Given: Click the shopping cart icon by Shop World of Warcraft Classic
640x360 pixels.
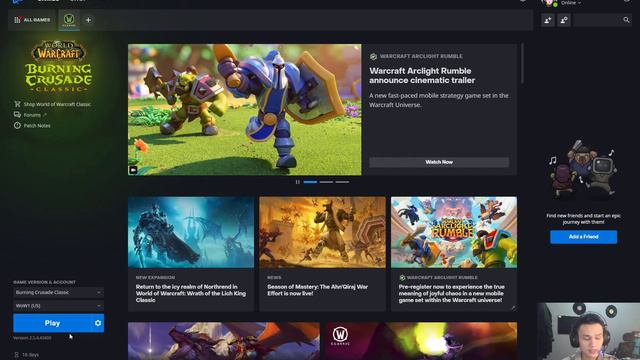Looking at the screenshot, I should (17, 104).
